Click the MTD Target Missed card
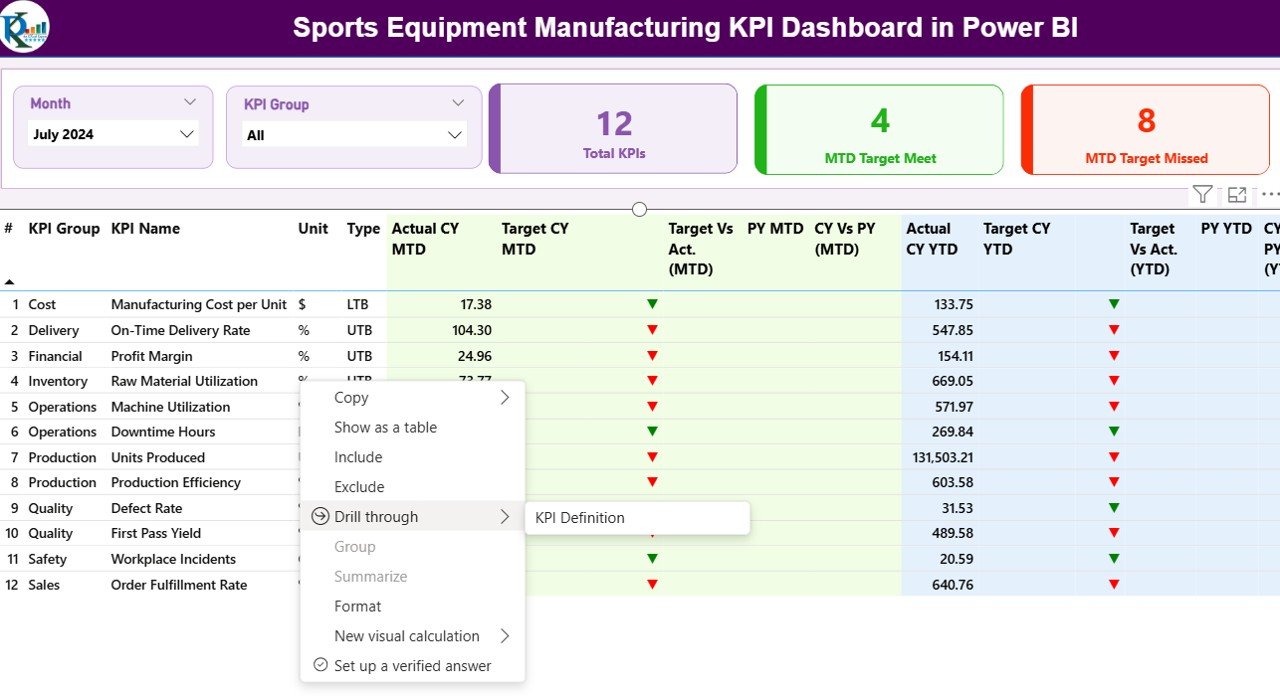1280x696 pixels. click(x=1144, y=129)
